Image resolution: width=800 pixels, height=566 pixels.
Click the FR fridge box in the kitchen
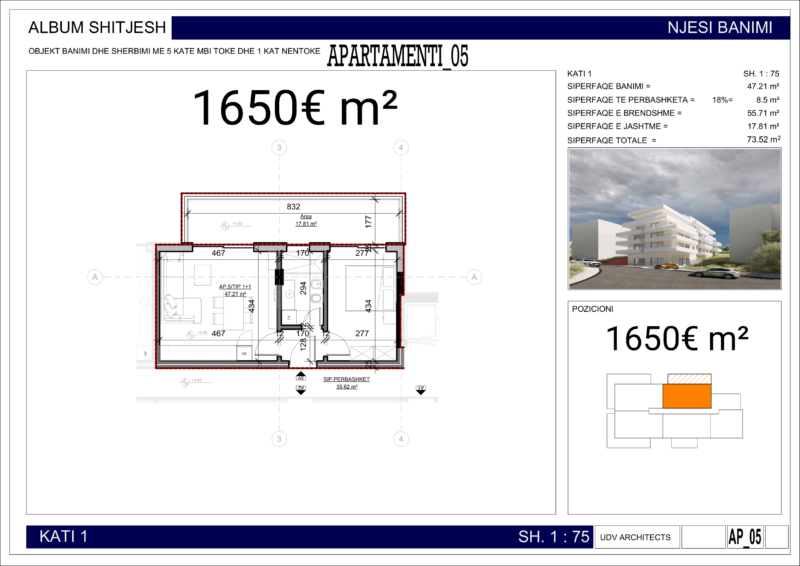pos(243,353)
